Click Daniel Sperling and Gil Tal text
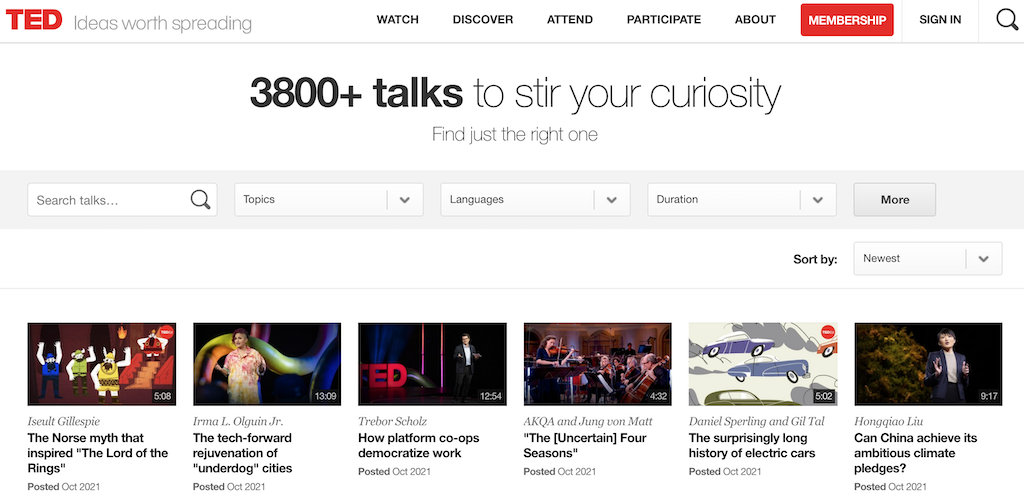The image size is (1024, 499). [758, 421]
